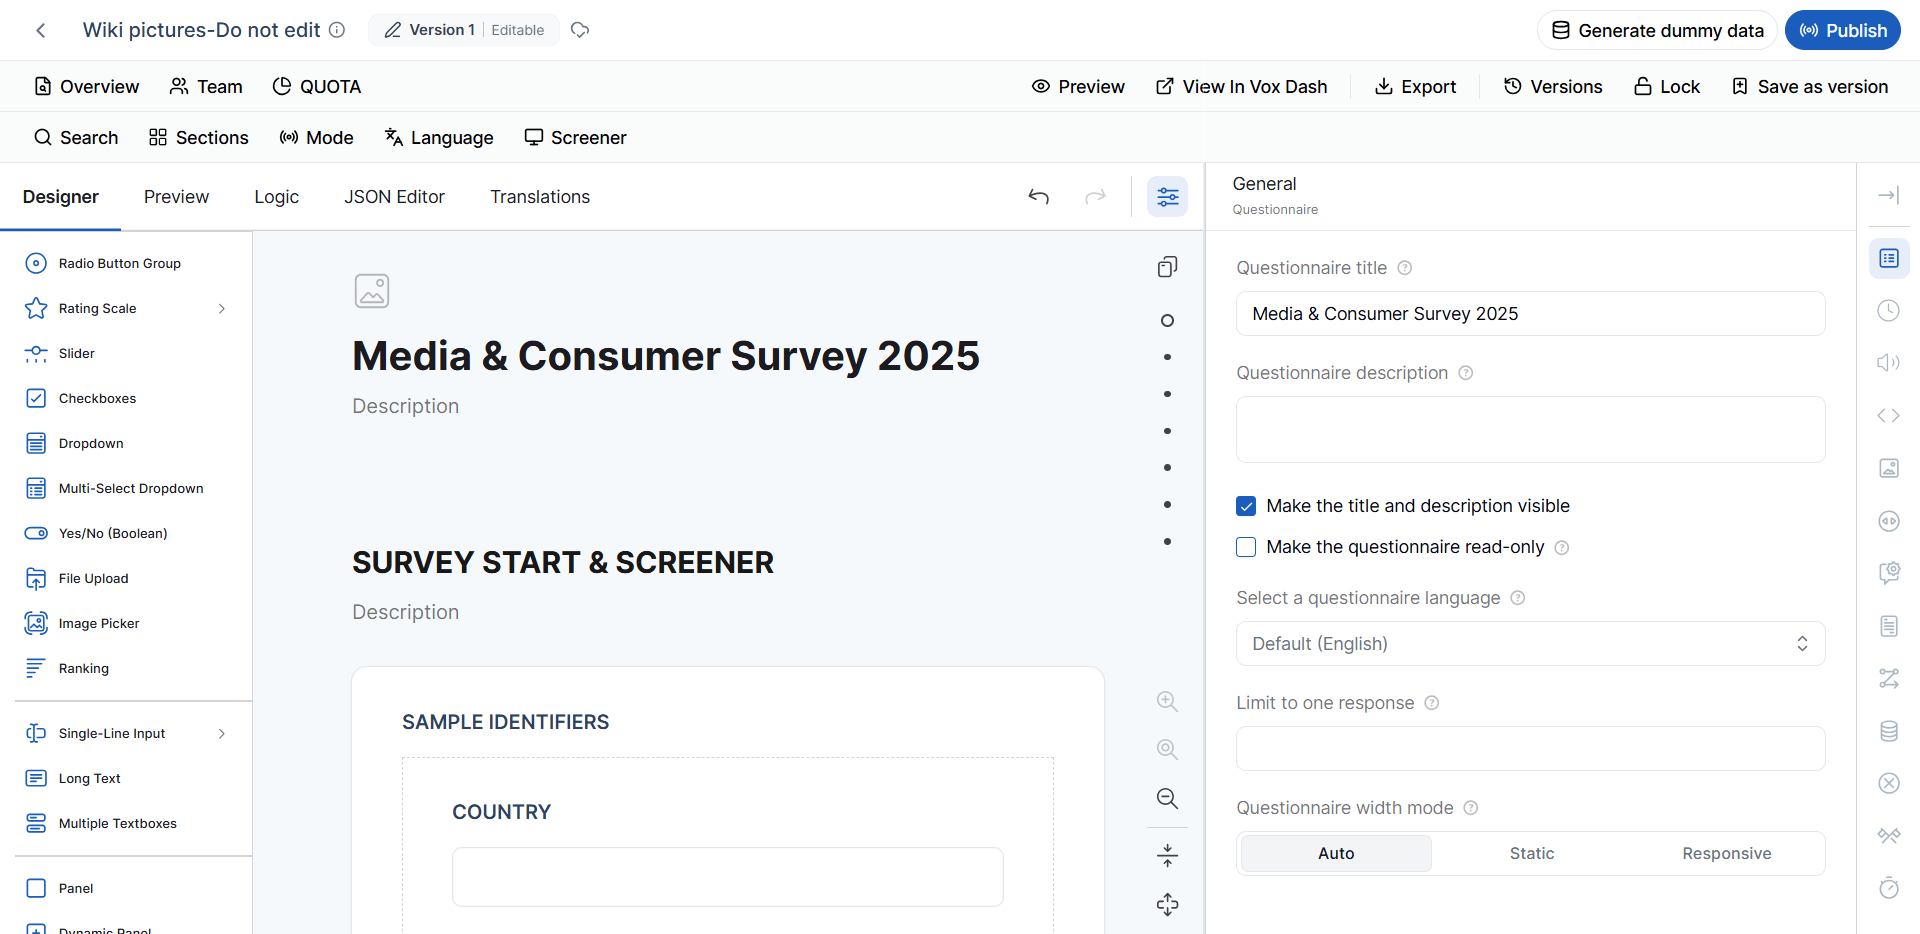
Task: Toggle the property grid settings icon
Action: point(1167,197)
